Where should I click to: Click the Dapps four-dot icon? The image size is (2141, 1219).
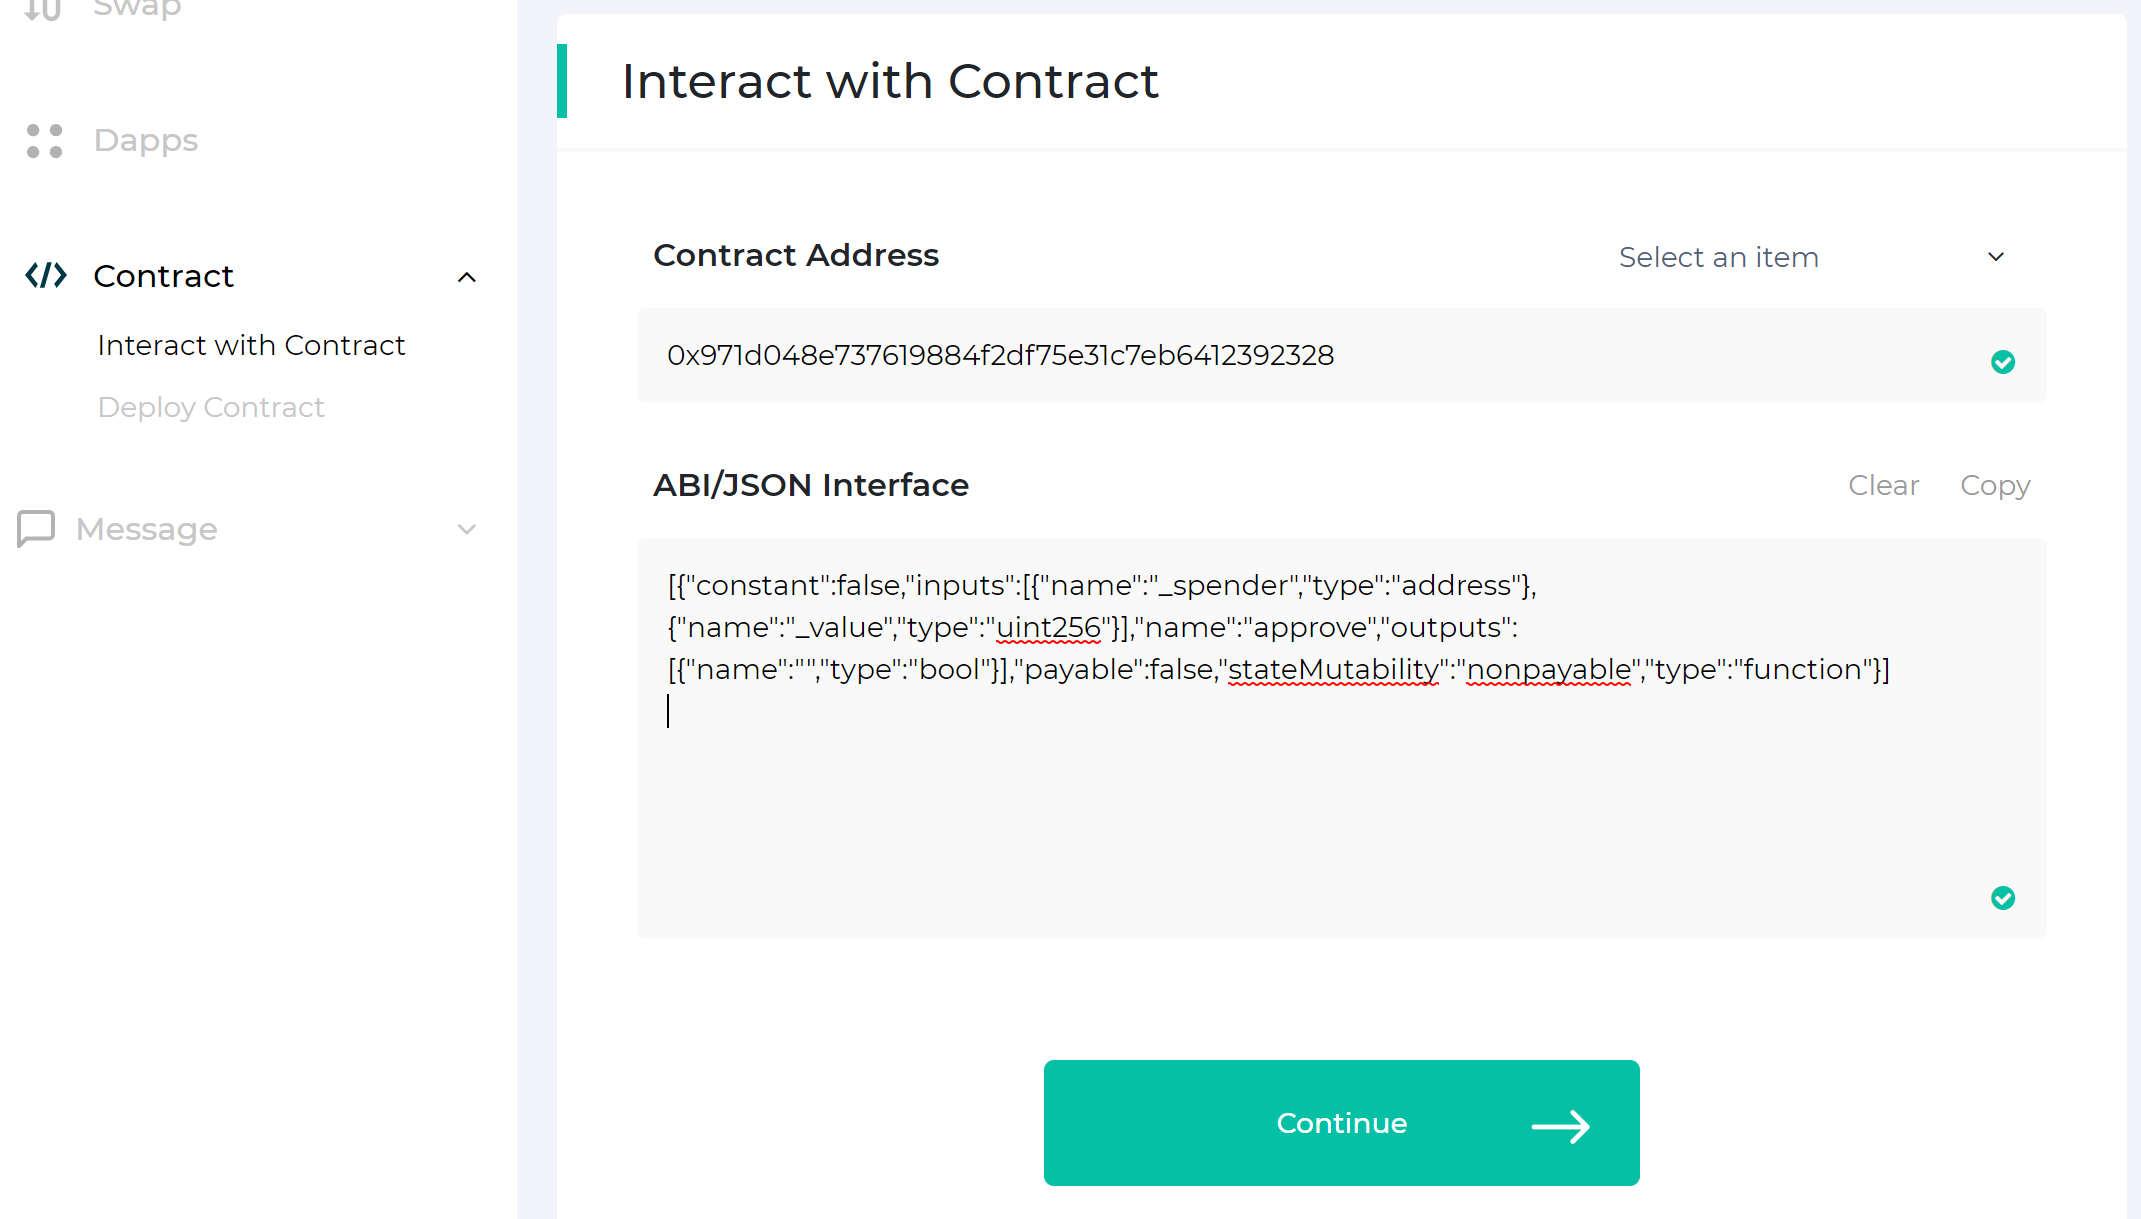[x=44, y=141]
